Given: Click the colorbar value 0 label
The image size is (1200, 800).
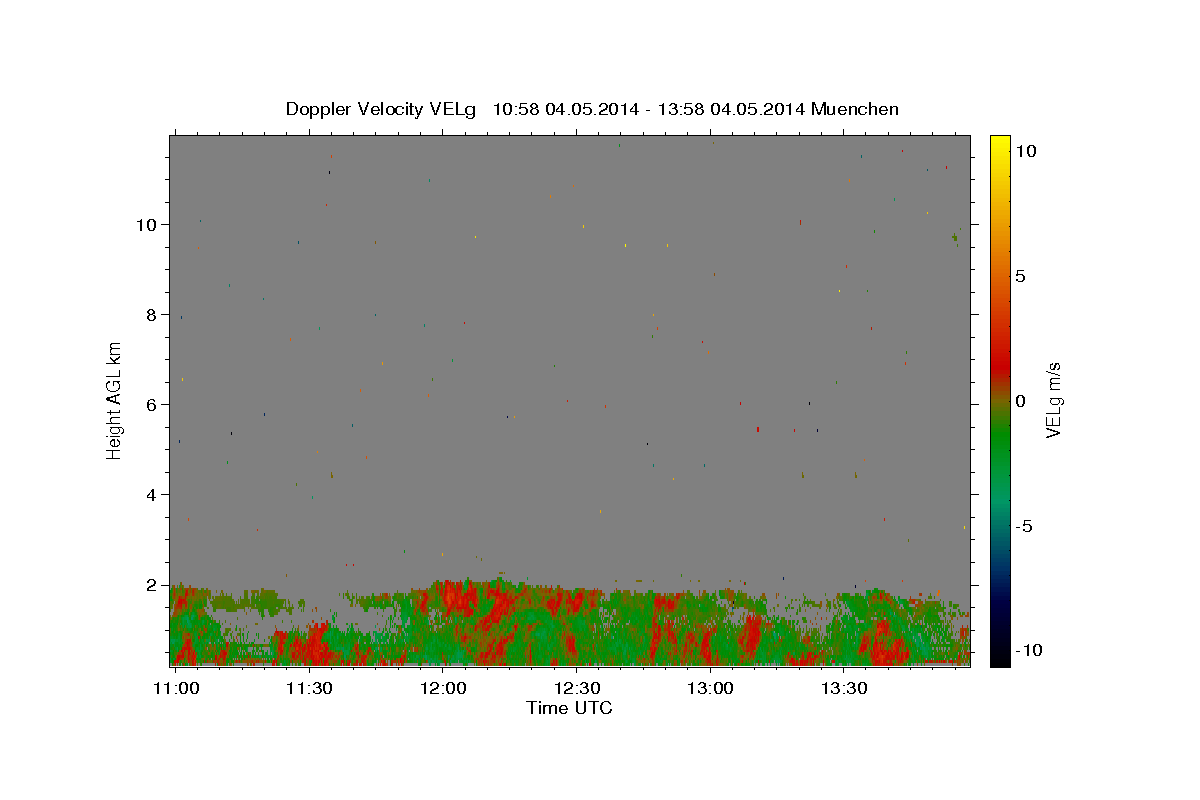Looking at the screenshot, I should 1020,401.
